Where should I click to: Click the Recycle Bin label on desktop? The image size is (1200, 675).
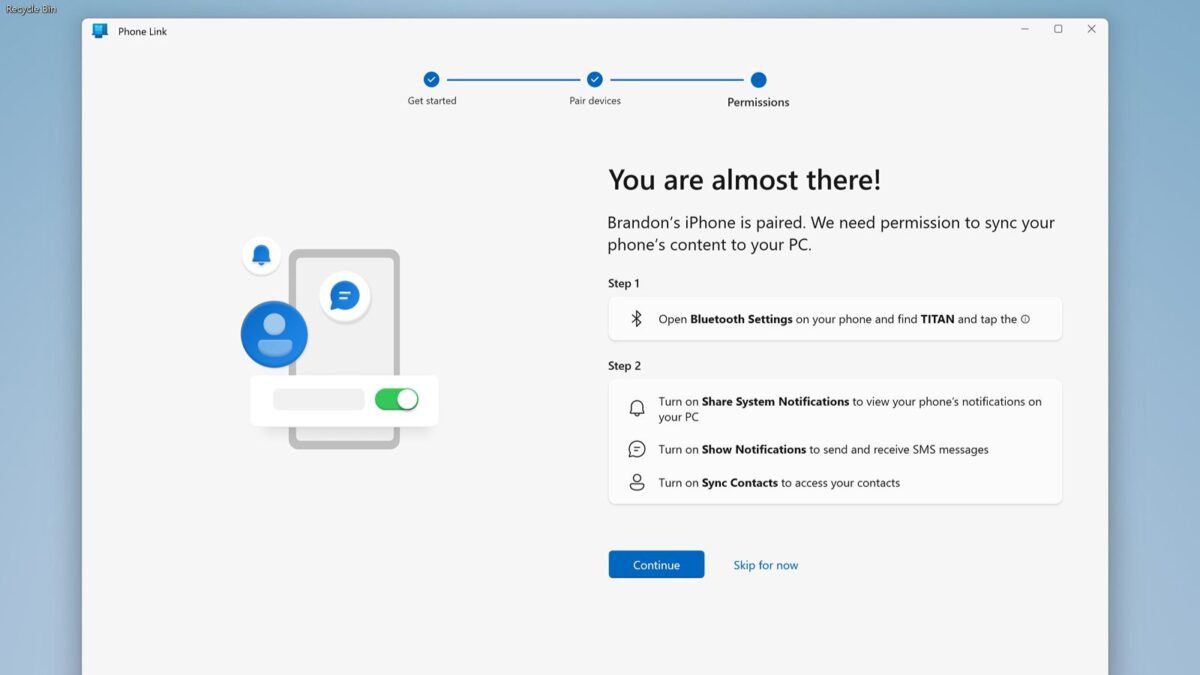(x=31, y=9)
